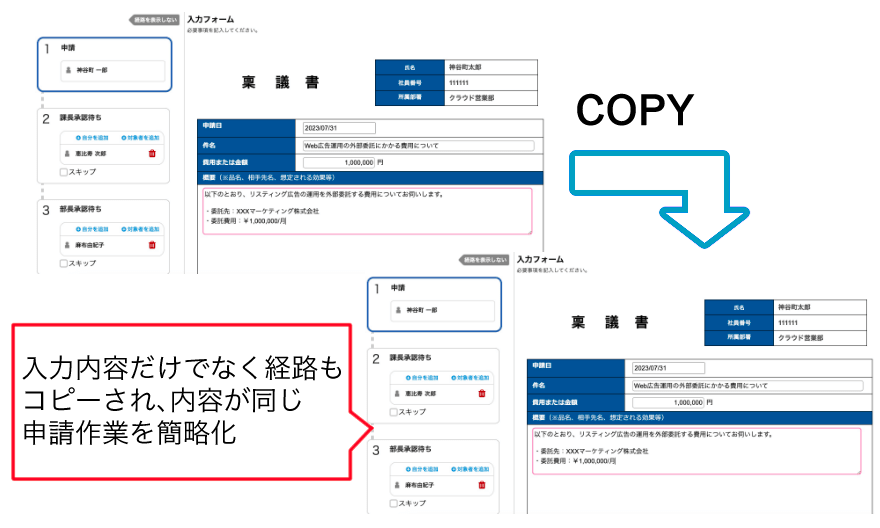This screenshot has height=528, width=880.
Task: Click 対象者を追加 in 部長承認待ち step, upper-left form
Action: [140, 229]
